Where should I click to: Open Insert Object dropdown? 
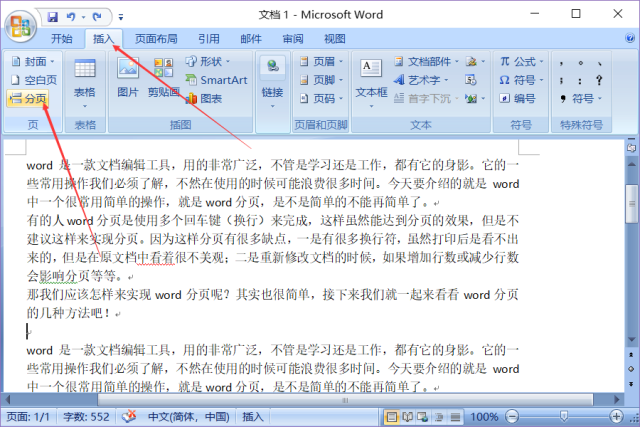tap(475, 98)
